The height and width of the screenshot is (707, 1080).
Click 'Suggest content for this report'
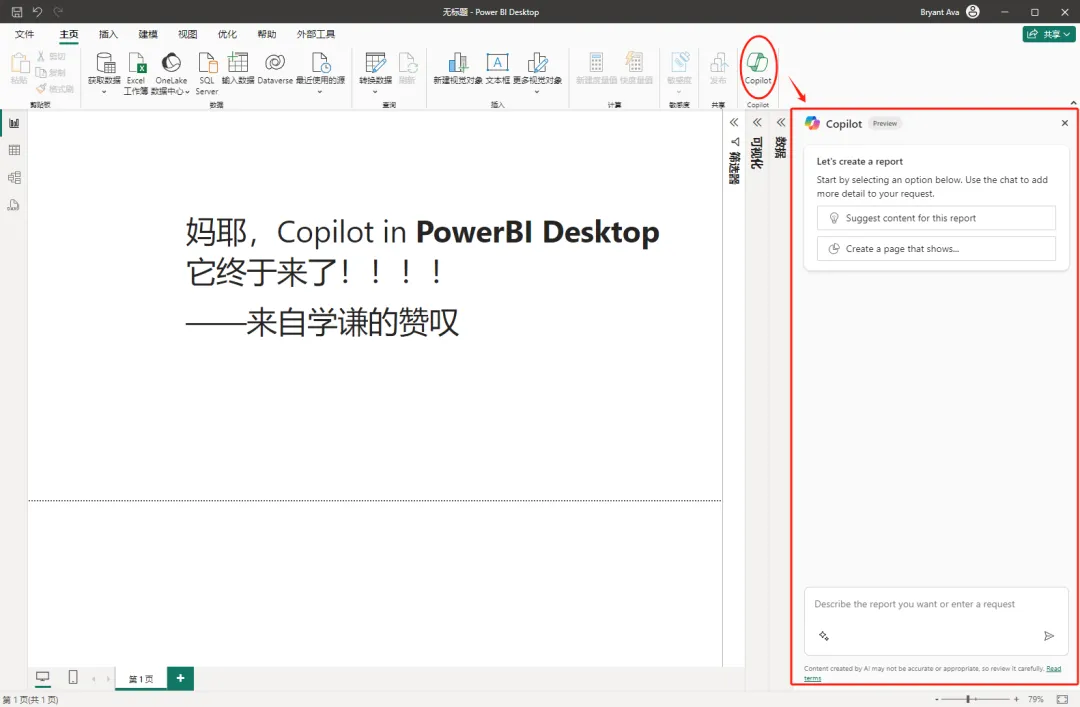pyautogui.click(x=936, y=218)
